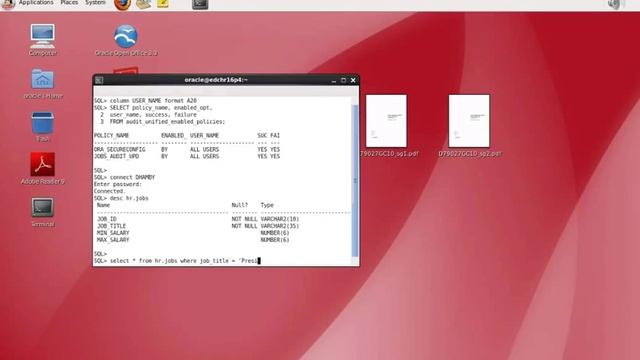Click the 'Enter password:' prompt text
The width and height of the screenshot is (640, 360).
click(118, 184)
